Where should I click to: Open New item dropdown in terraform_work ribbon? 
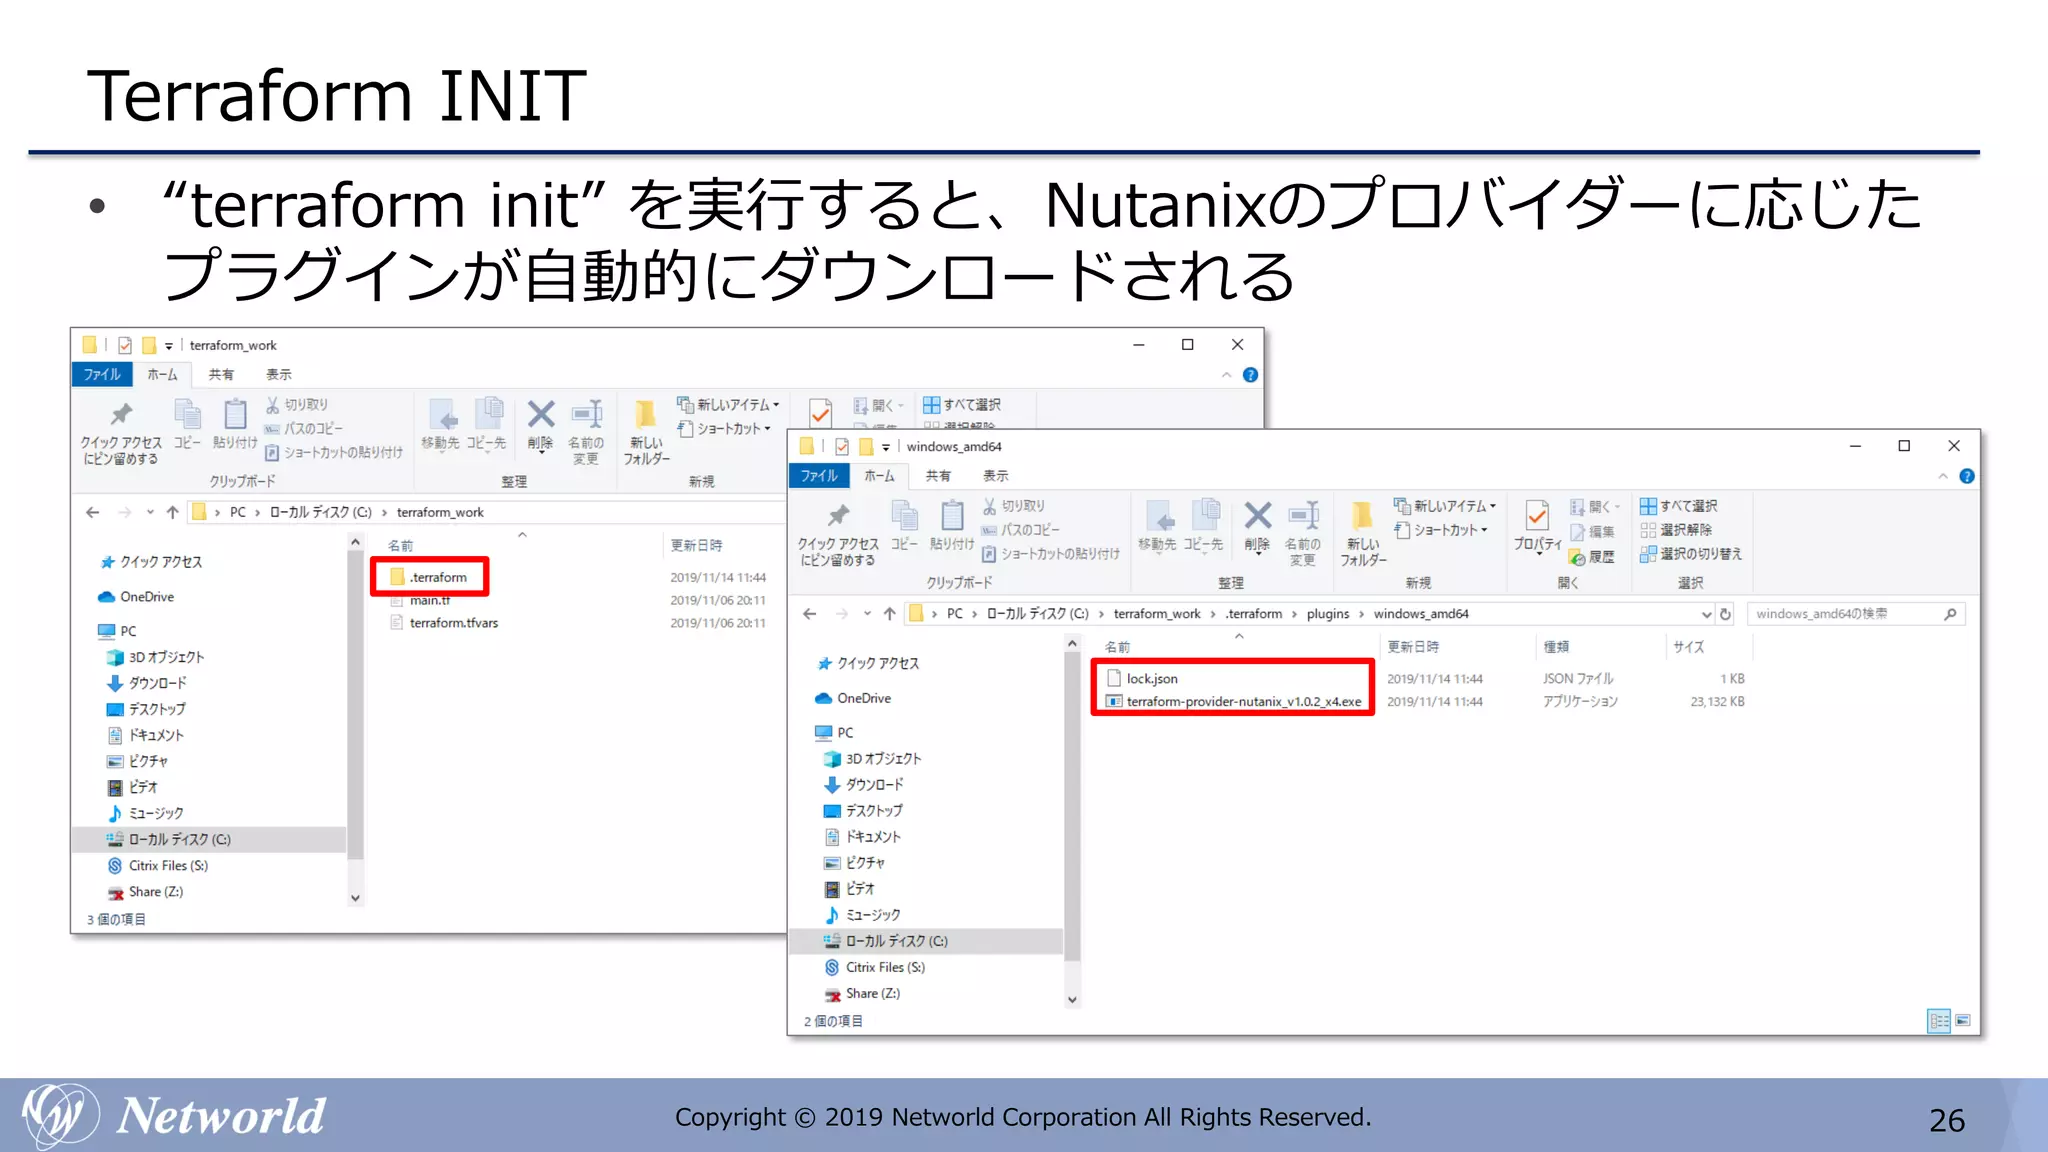pyautogui.click(x=728, y=405)
